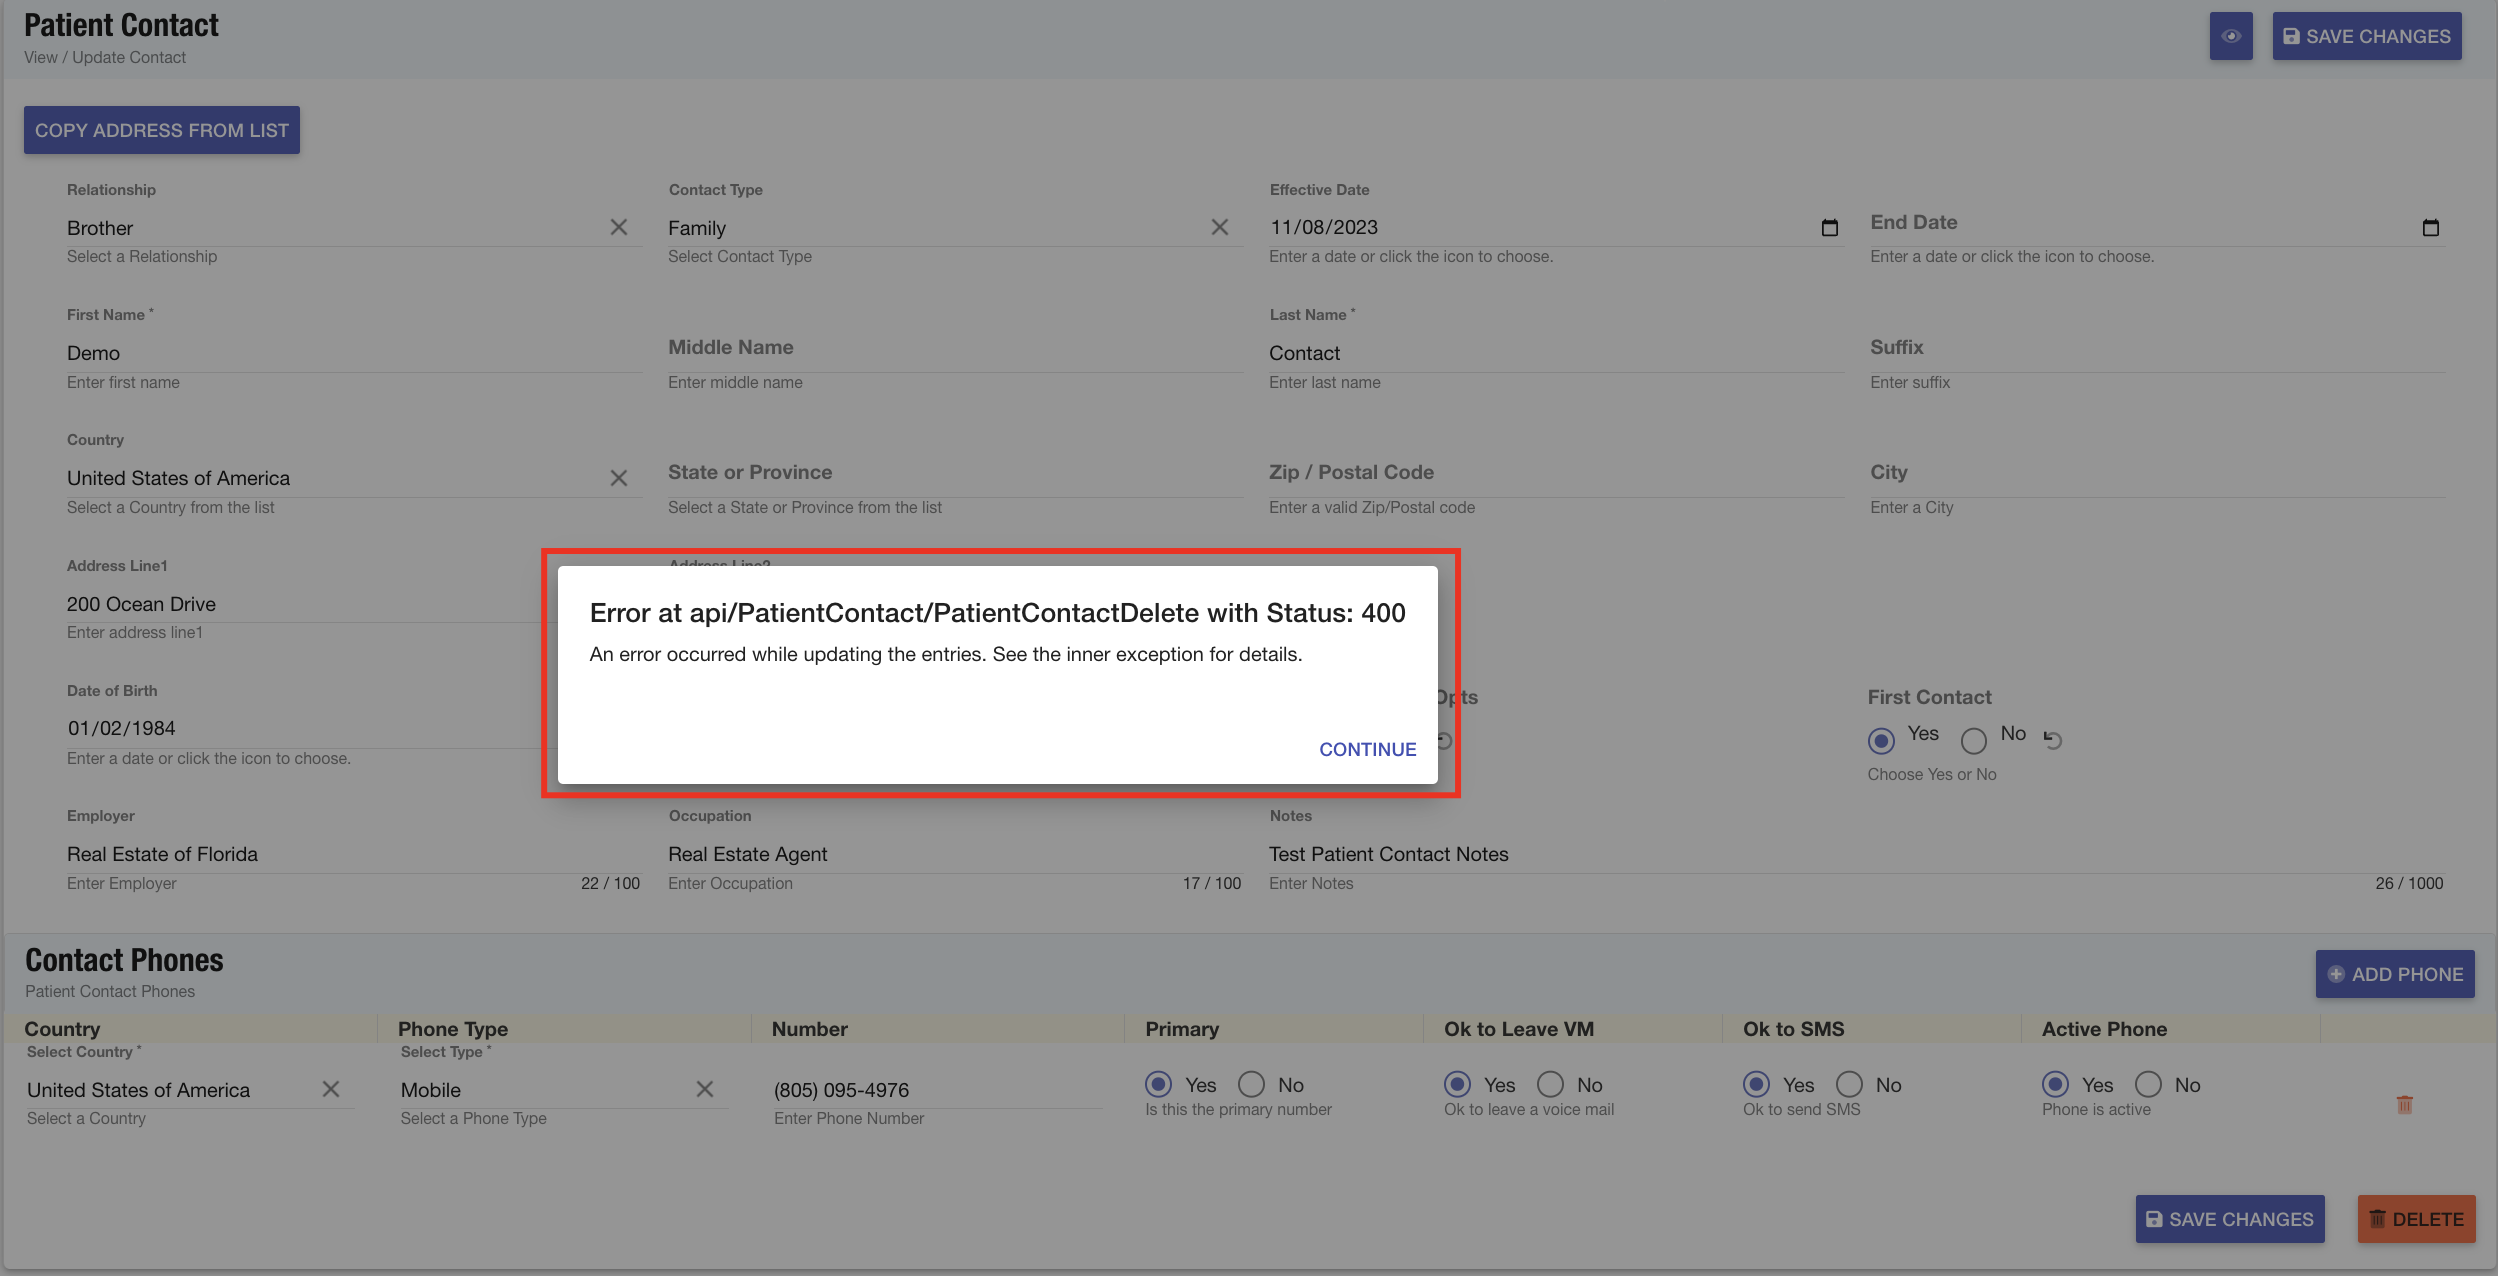Select No for Active Phone

click(2148, 1085)
